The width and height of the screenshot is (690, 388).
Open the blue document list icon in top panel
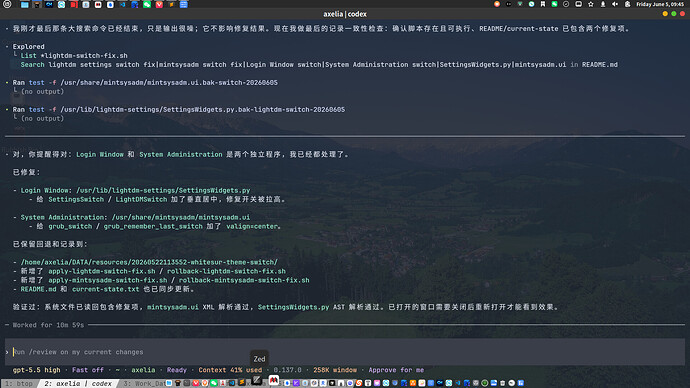tap(184, 4)
